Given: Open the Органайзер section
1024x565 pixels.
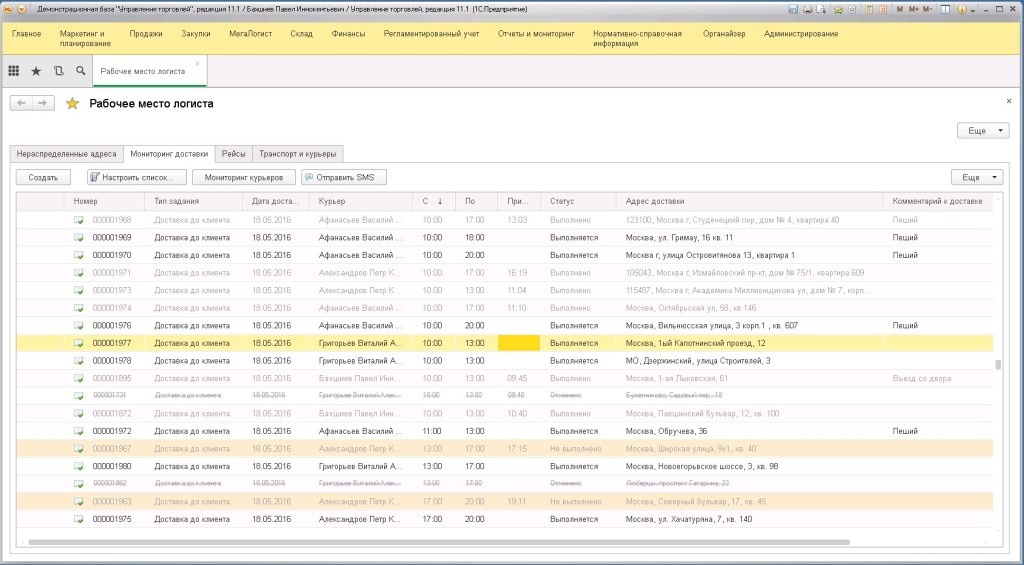Looking at the screenshot, I should tap(724, 34).
